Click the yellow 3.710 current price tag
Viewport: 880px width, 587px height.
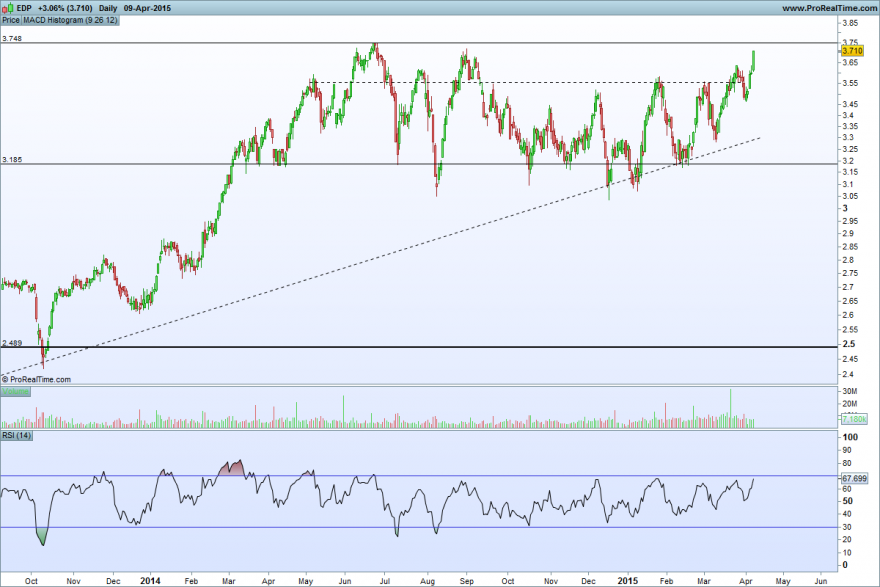click(852, 51)
